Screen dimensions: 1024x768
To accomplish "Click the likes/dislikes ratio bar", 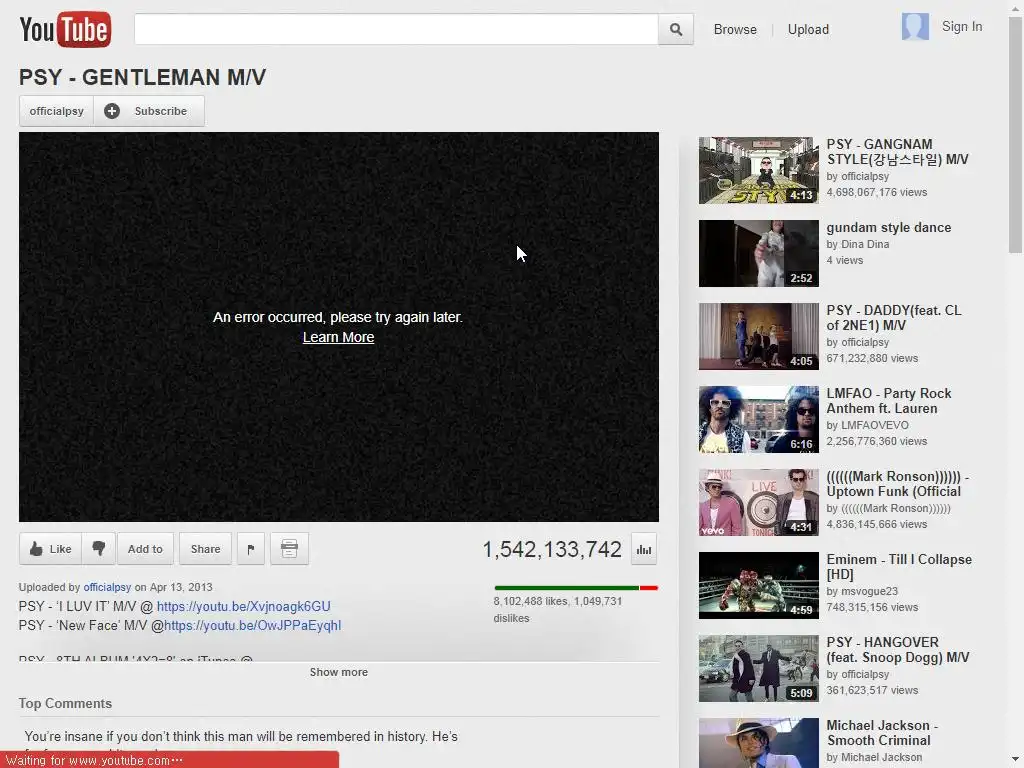I will coord(576,588).
